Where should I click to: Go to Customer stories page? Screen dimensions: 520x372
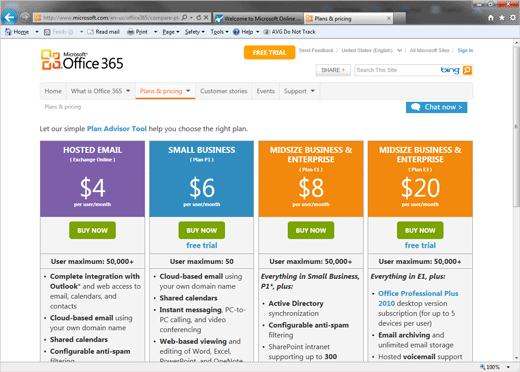(x=224, y=91)
